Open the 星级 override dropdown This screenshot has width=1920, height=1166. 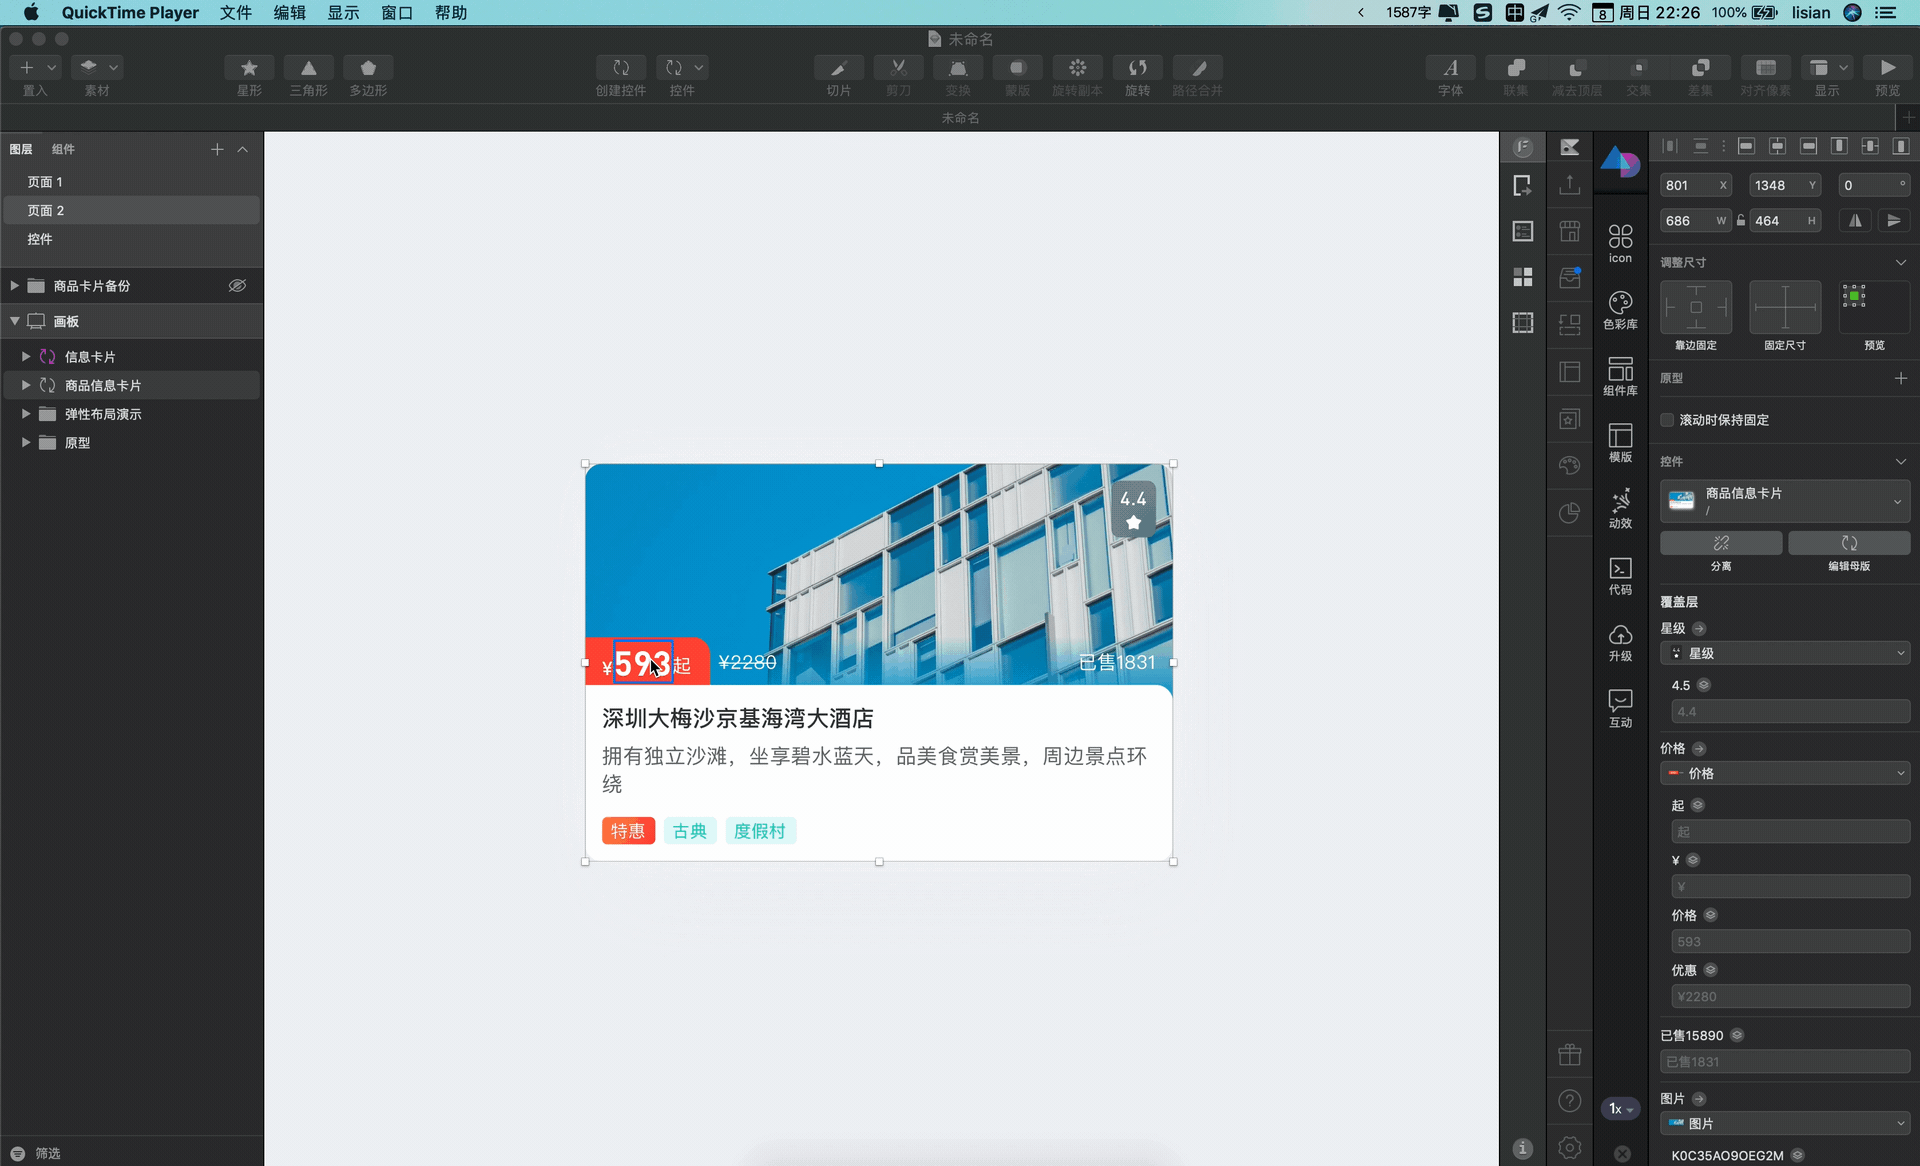[x=1785, y=653]
